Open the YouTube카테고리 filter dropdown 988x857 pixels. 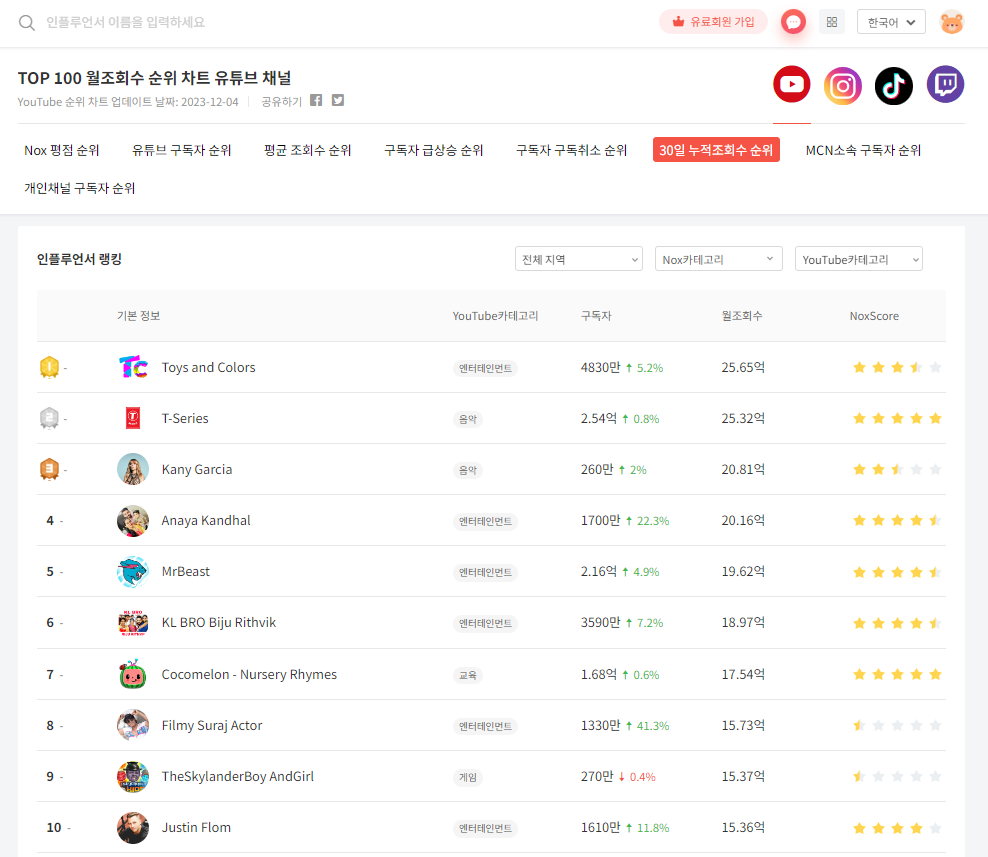(858, 259)
